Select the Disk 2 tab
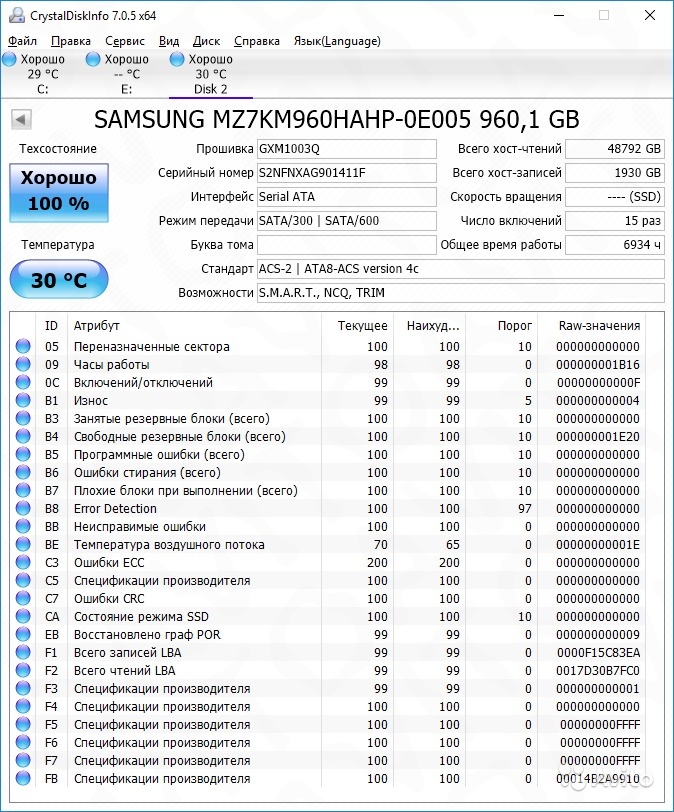 pos(211,74)
